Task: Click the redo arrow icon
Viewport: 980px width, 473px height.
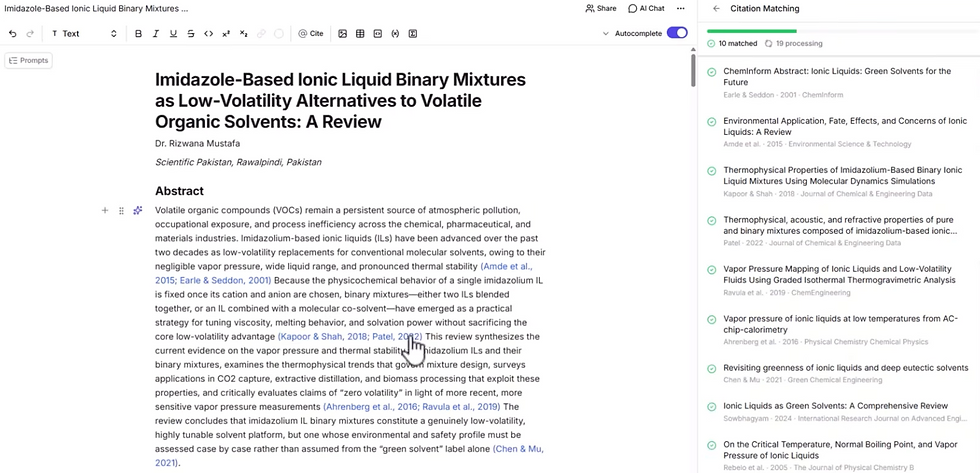Action: (x=29, y=34)
